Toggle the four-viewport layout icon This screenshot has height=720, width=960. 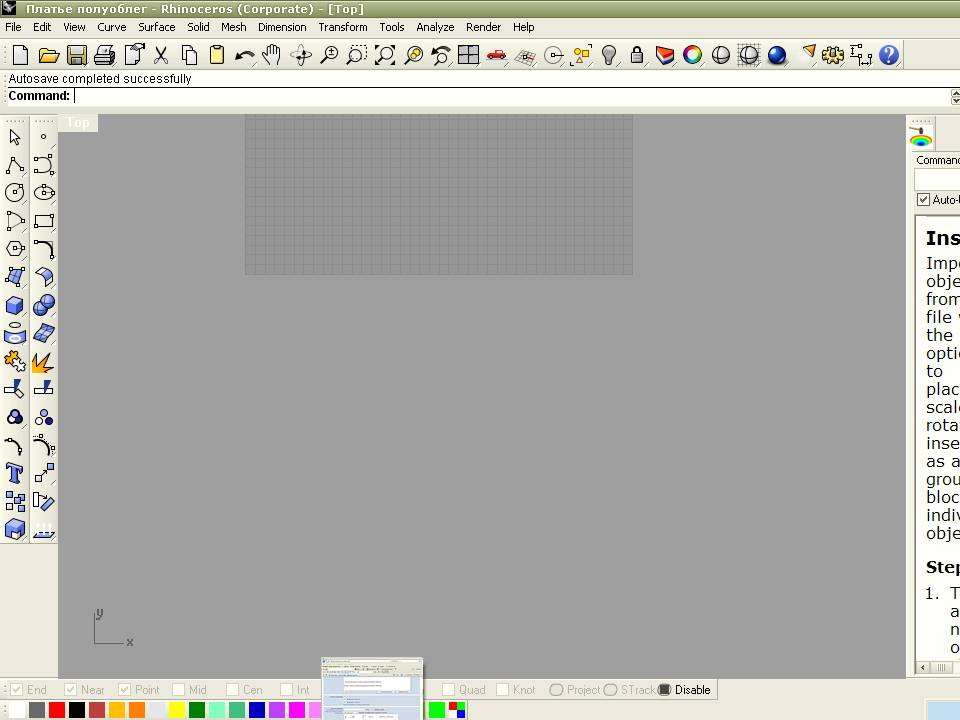(468, 55)
